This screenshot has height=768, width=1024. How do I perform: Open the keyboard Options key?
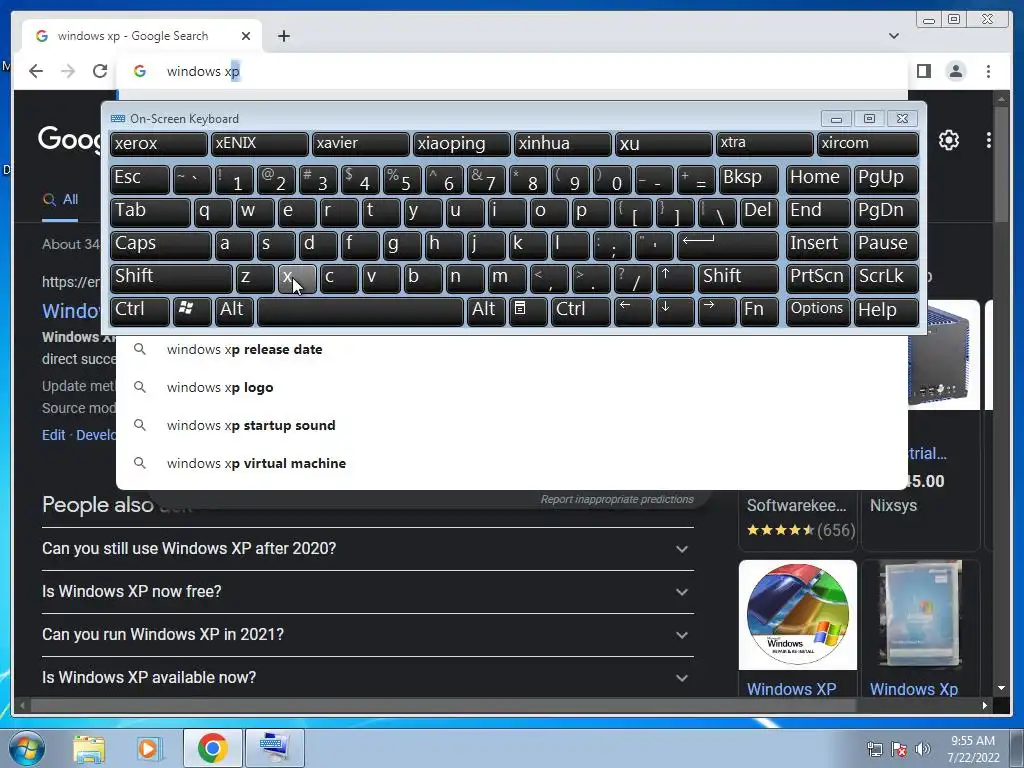click(x=818, y=310)
